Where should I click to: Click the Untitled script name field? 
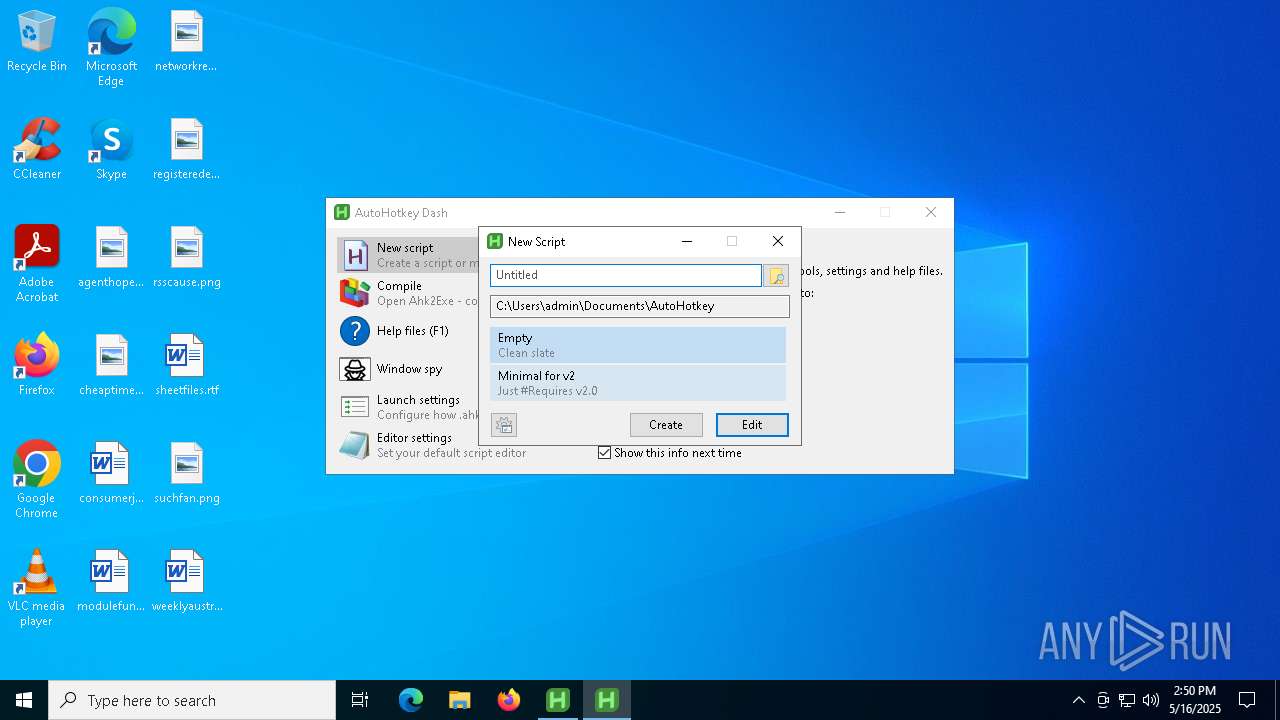[626, 275]
